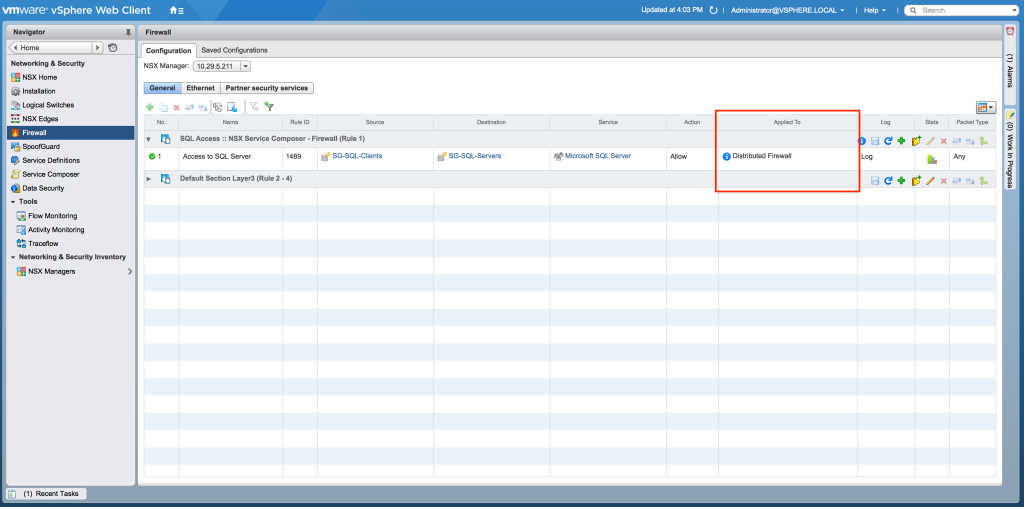
Task: Open the Help dropdown menu
Action: [875, 10]
